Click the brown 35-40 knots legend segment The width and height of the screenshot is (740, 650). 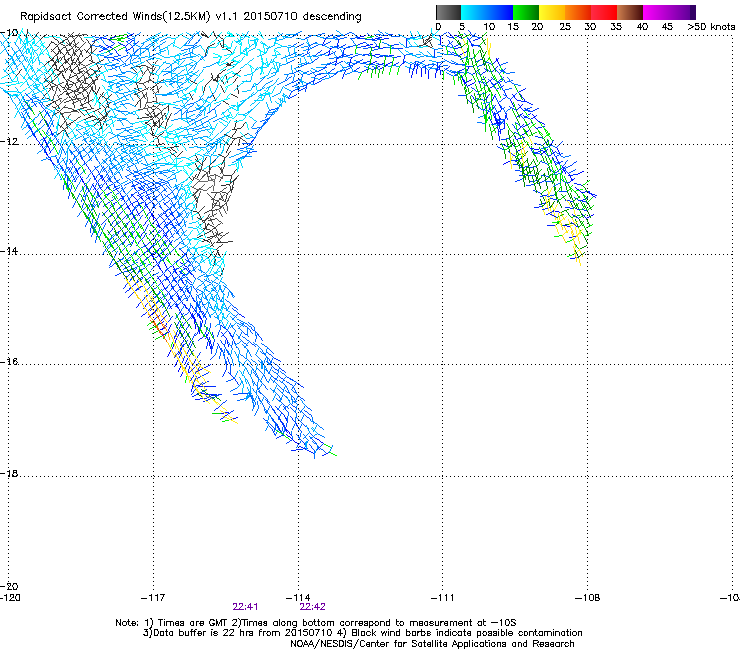click(x=630, y=12)
